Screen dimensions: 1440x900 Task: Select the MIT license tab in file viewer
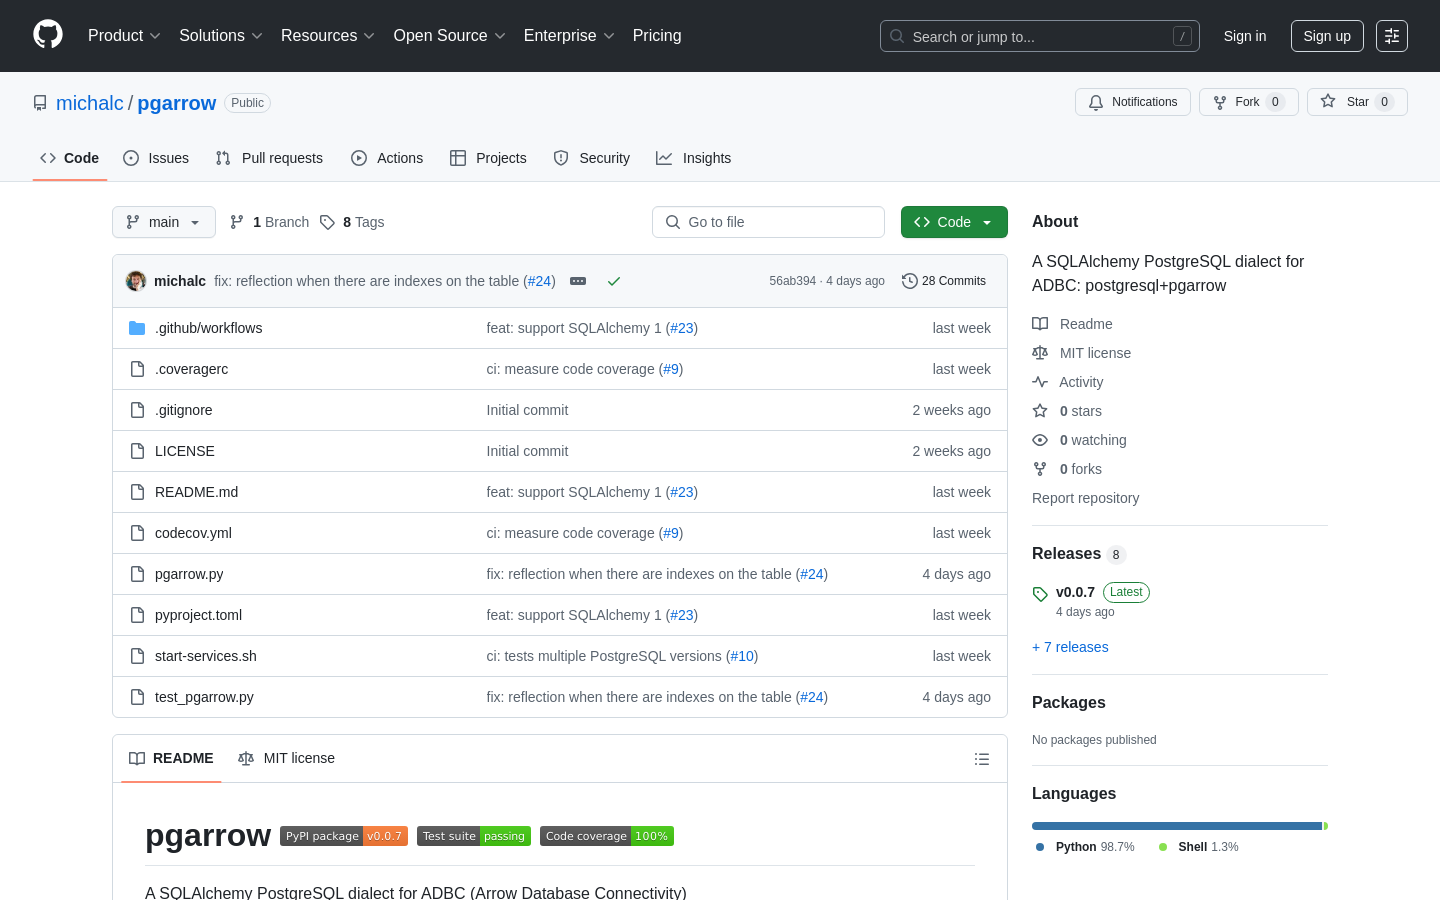(x=286, y=759)
